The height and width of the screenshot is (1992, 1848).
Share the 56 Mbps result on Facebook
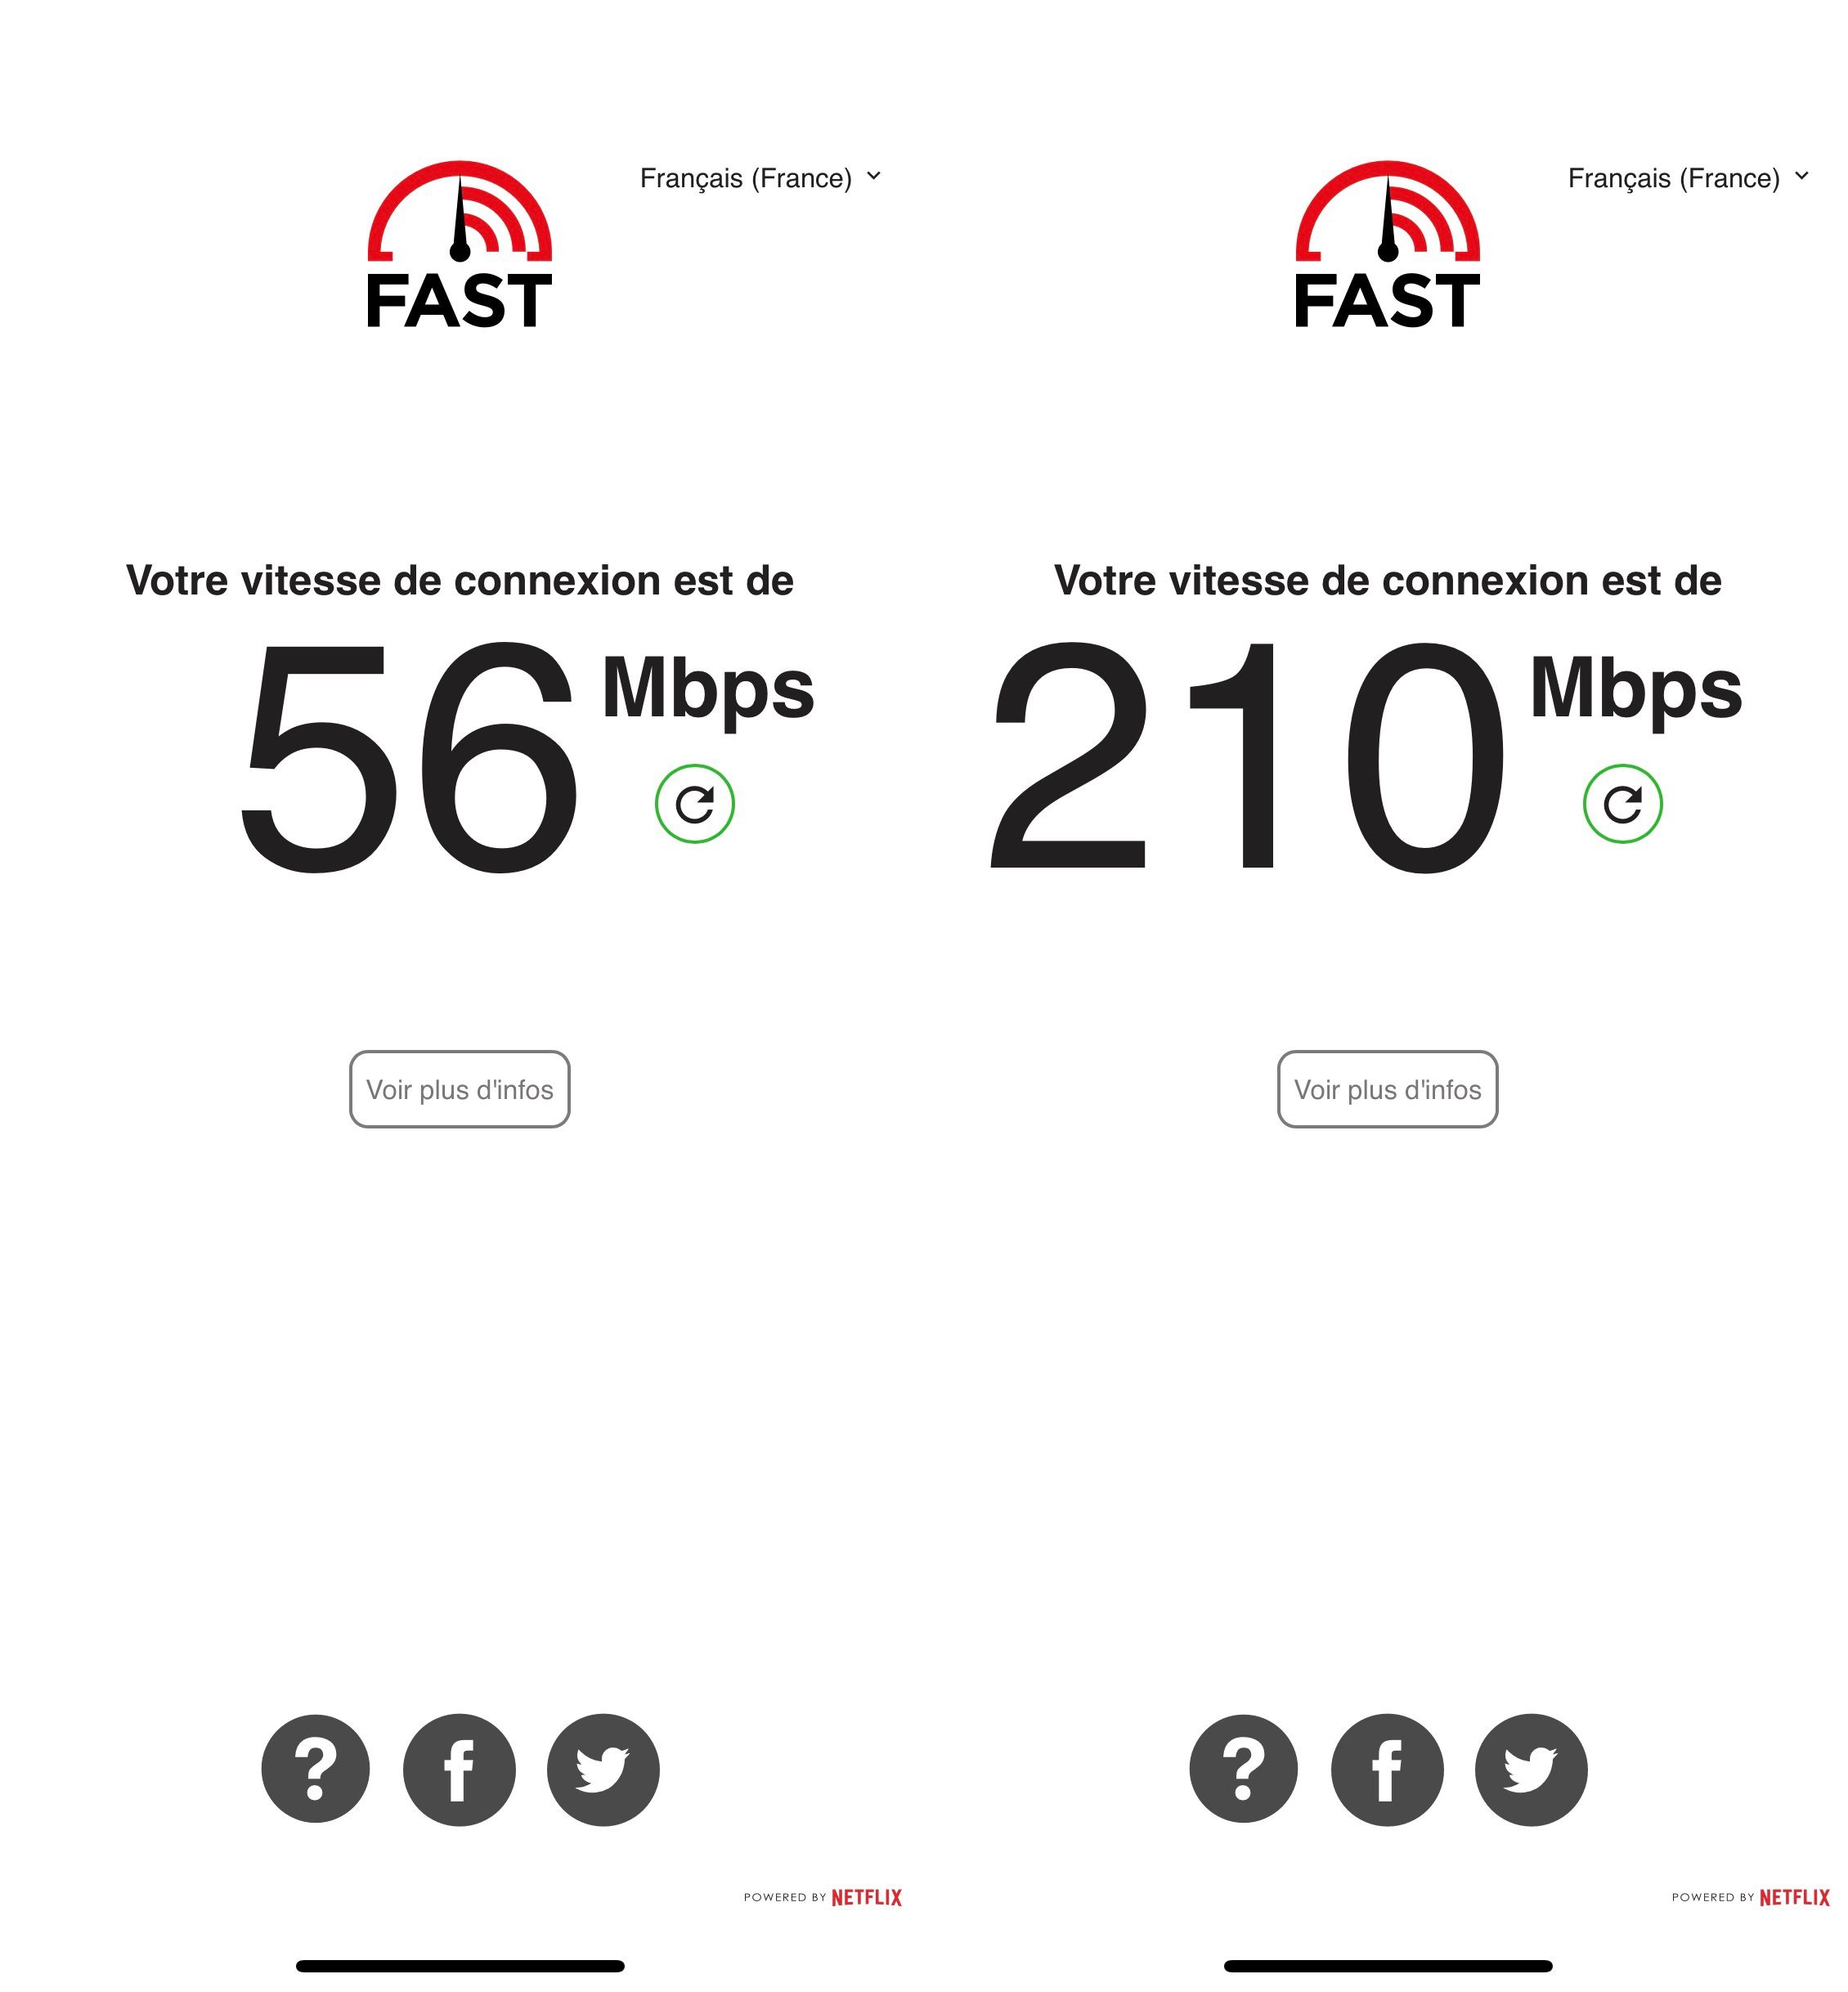tap(459, 1769)
